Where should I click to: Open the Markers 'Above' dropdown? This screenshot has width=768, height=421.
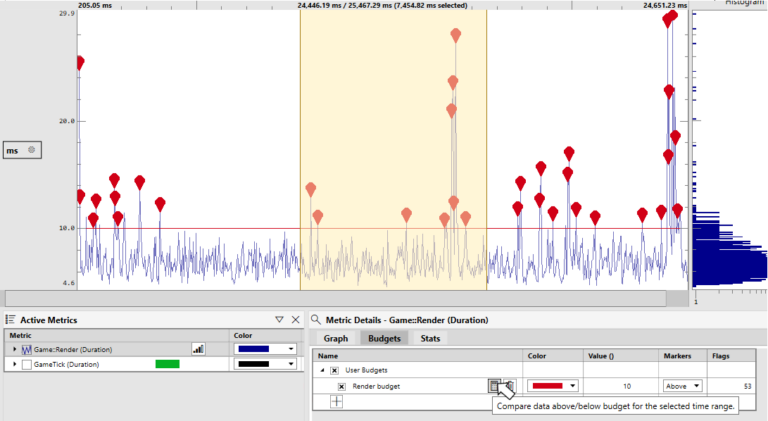point(682,386)
